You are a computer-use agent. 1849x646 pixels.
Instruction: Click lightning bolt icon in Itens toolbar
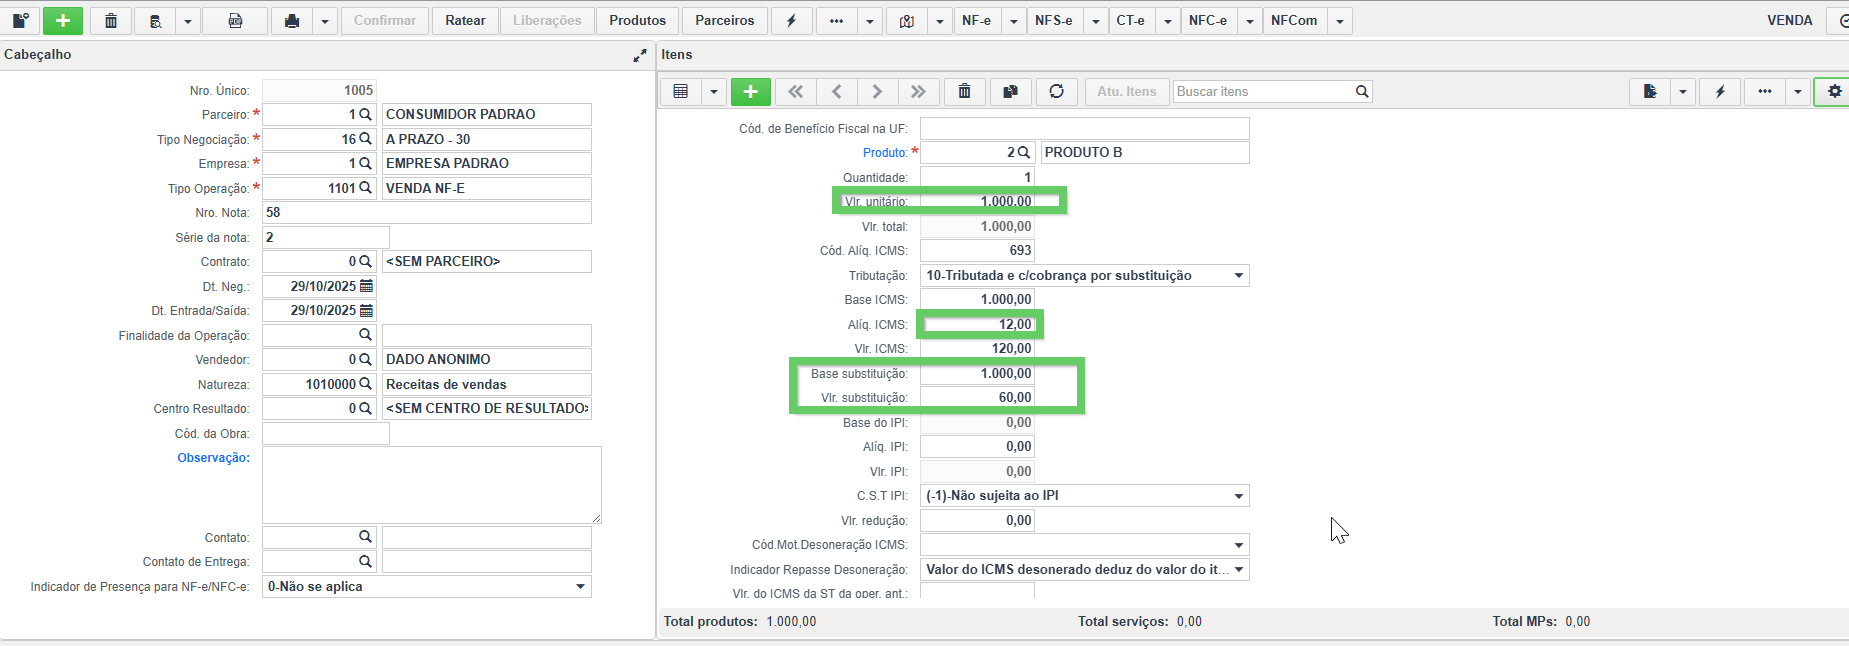tap(1720, 91)
